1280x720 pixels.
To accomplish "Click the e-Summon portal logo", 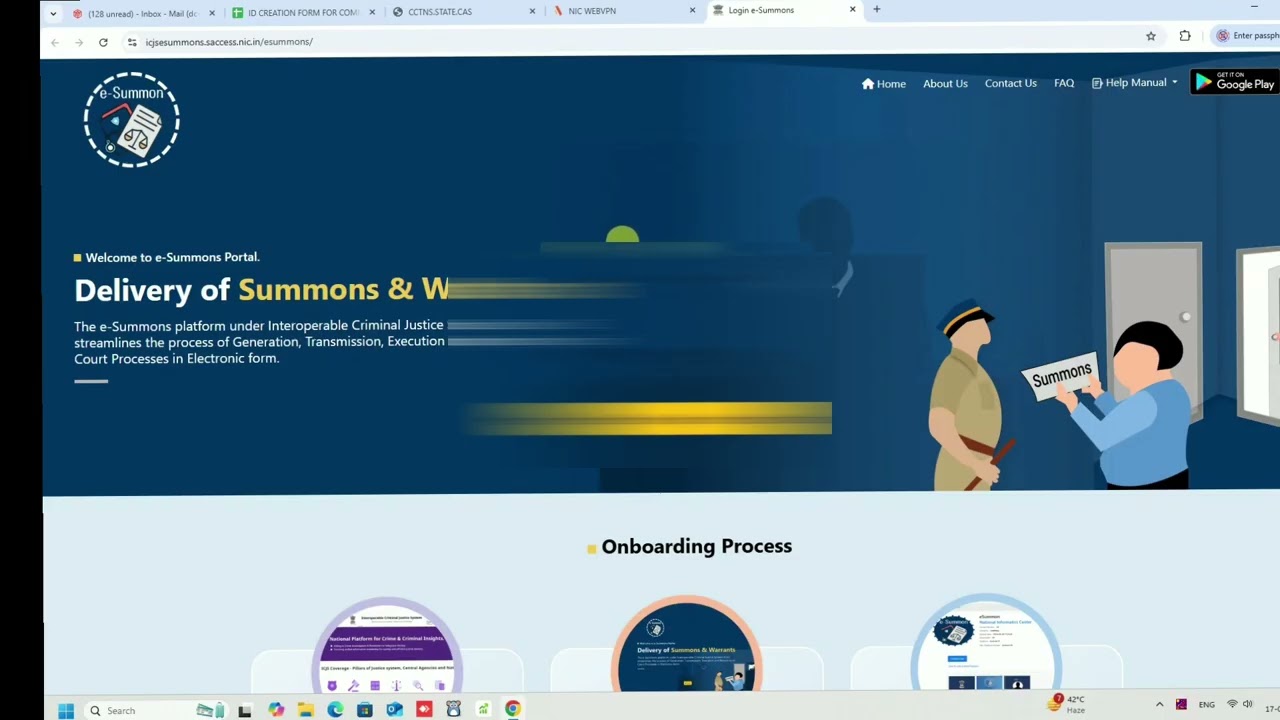I will [x=131, y=120].
